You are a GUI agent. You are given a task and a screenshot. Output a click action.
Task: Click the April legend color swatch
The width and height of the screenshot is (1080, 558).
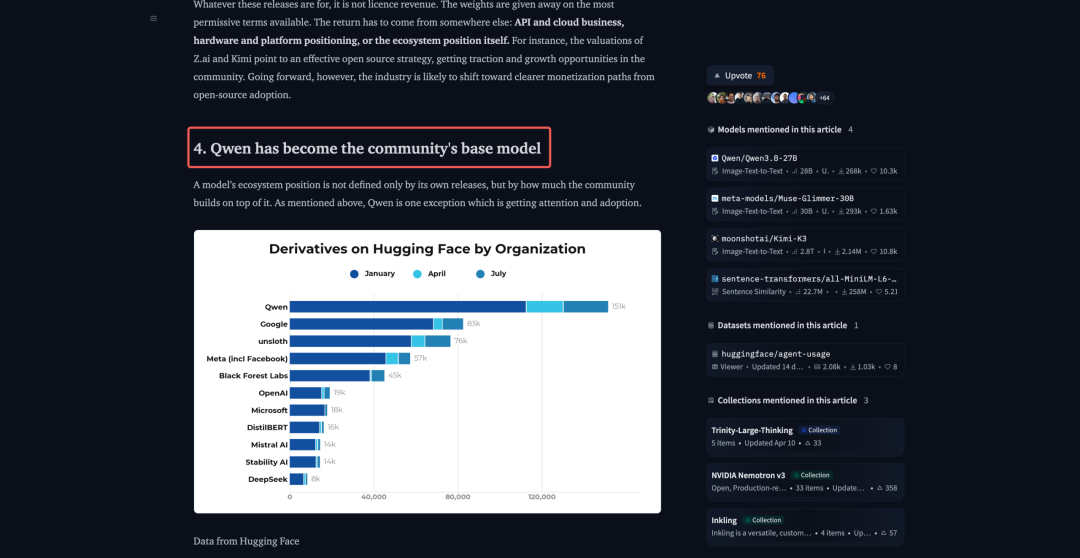coord(417,274)
